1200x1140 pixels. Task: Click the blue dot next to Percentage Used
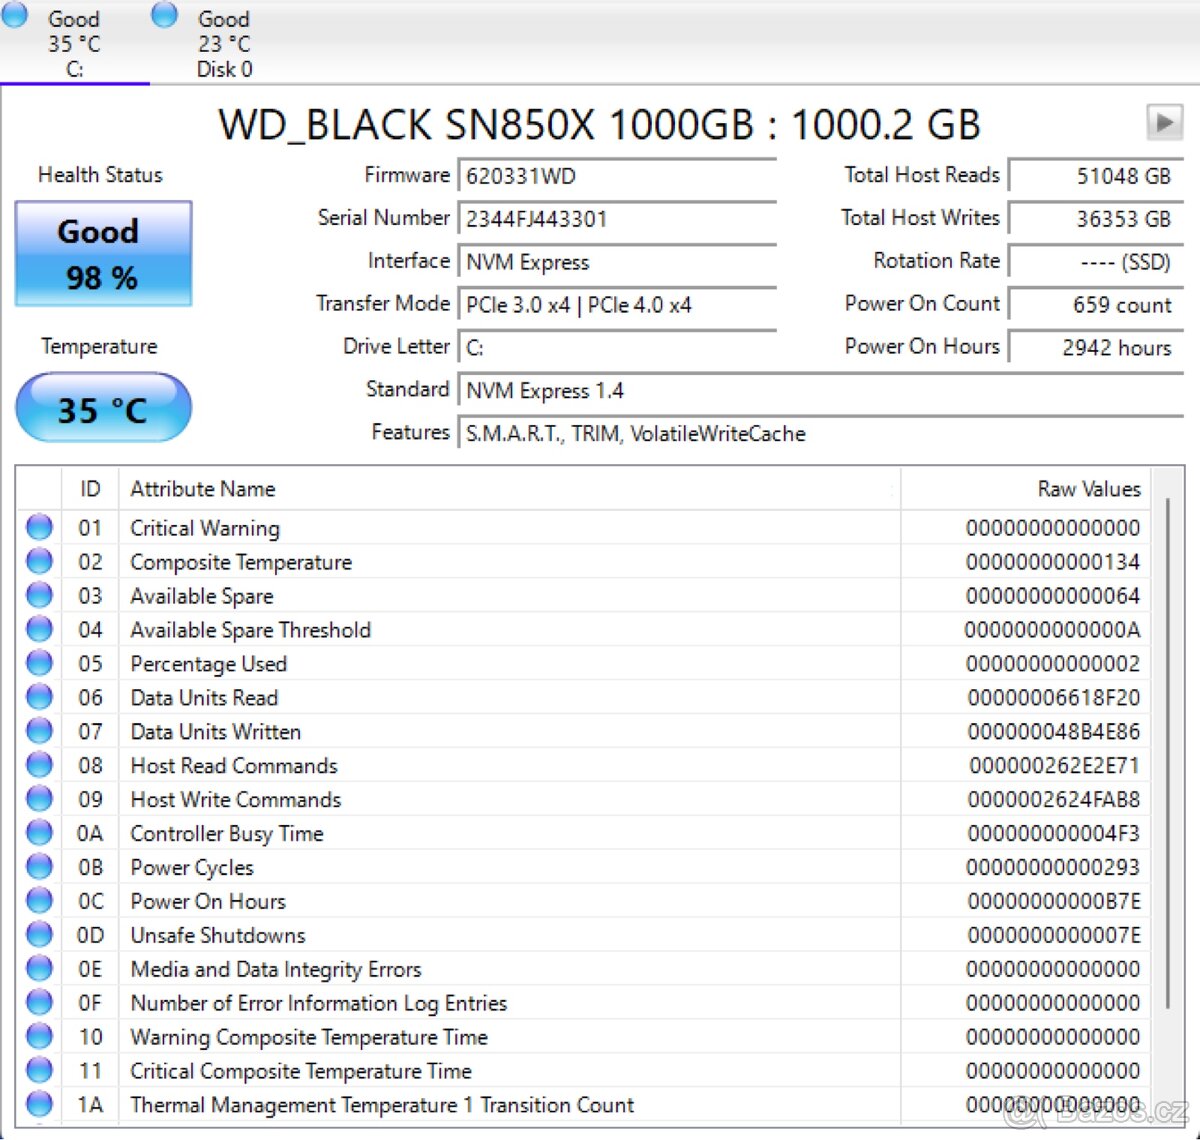click(38, 662)
